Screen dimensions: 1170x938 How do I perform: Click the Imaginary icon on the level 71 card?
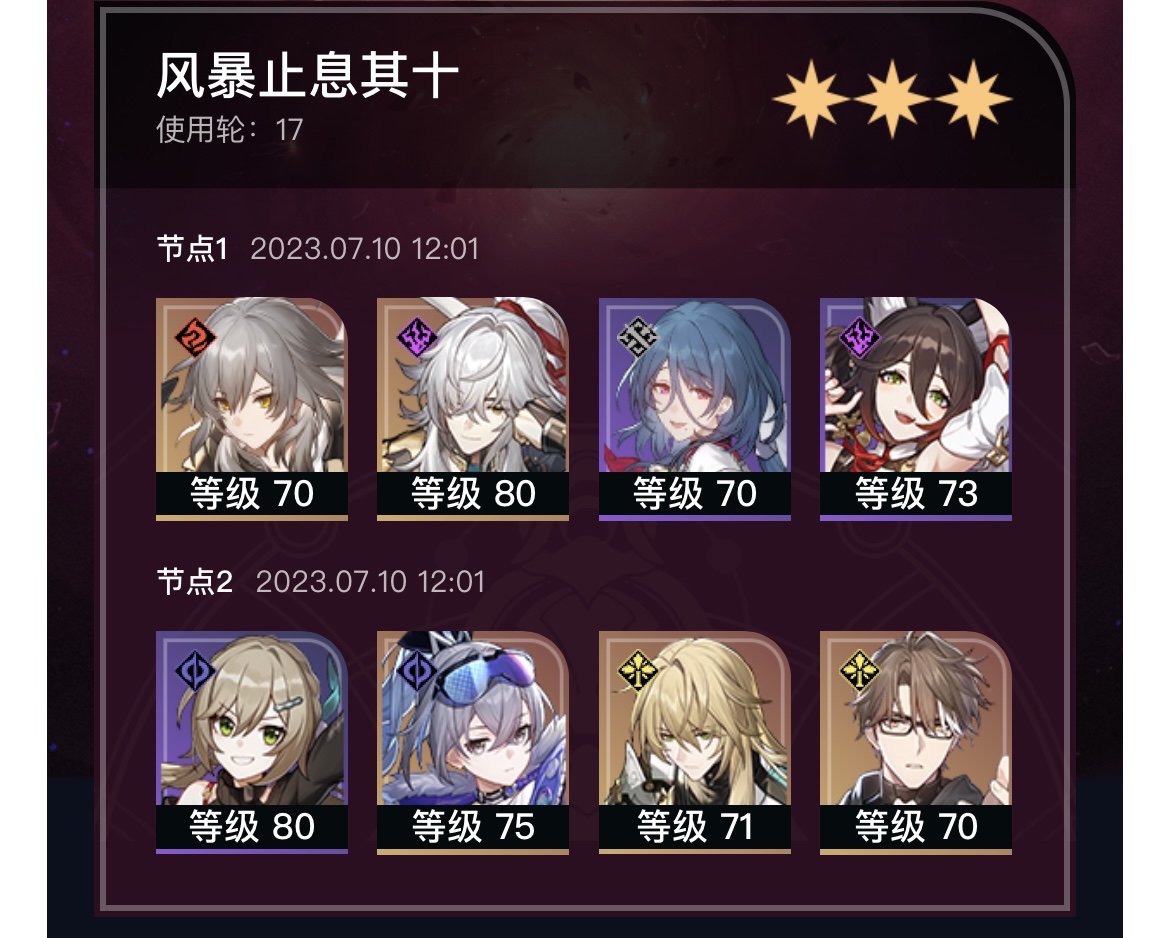pyautogui.click(x=638, y=671)
